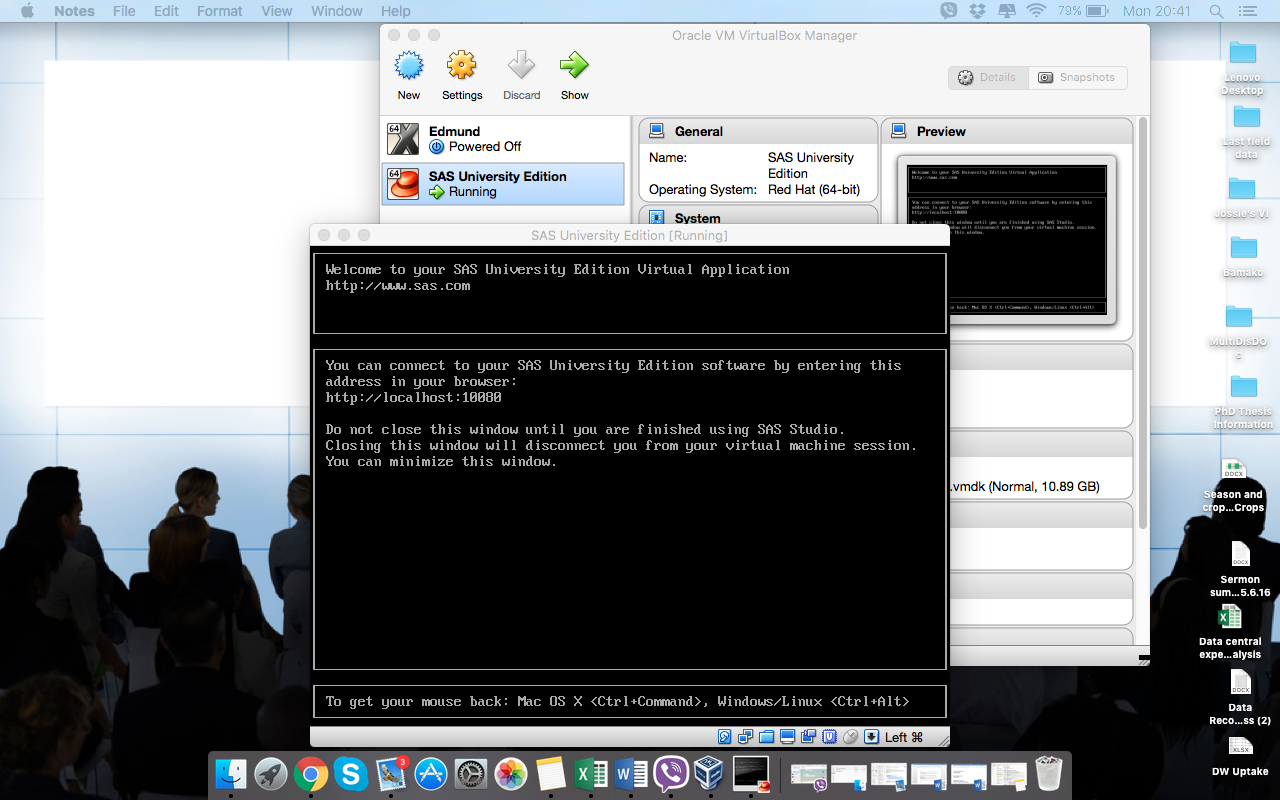Open the Format menu in the menu bar
1280x800 pixels.
coord(219,11)
